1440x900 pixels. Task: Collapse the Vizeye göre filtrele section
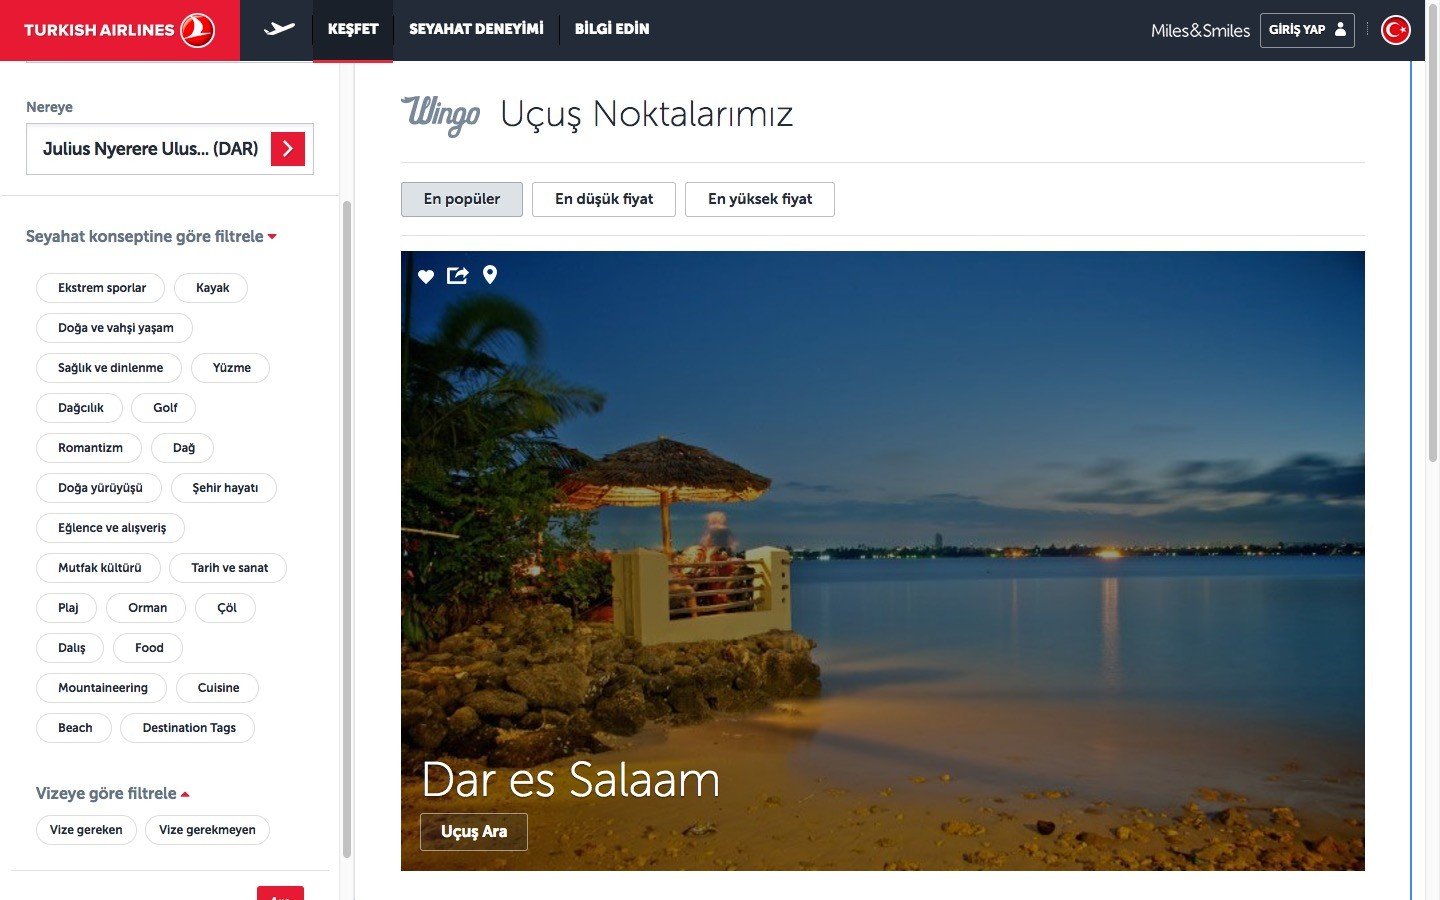[112, 794]
